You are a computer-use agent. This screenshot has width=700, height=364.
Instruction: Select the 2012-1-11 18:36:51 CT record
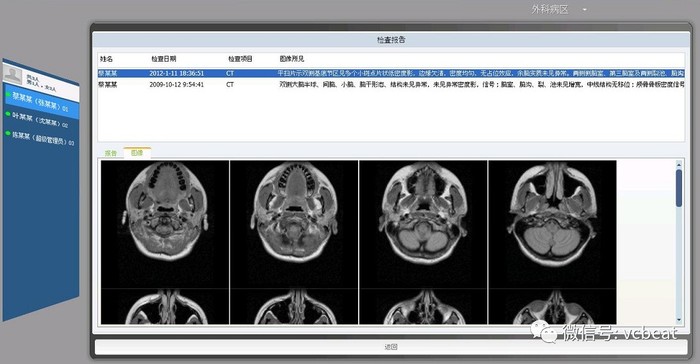[391, 73]
